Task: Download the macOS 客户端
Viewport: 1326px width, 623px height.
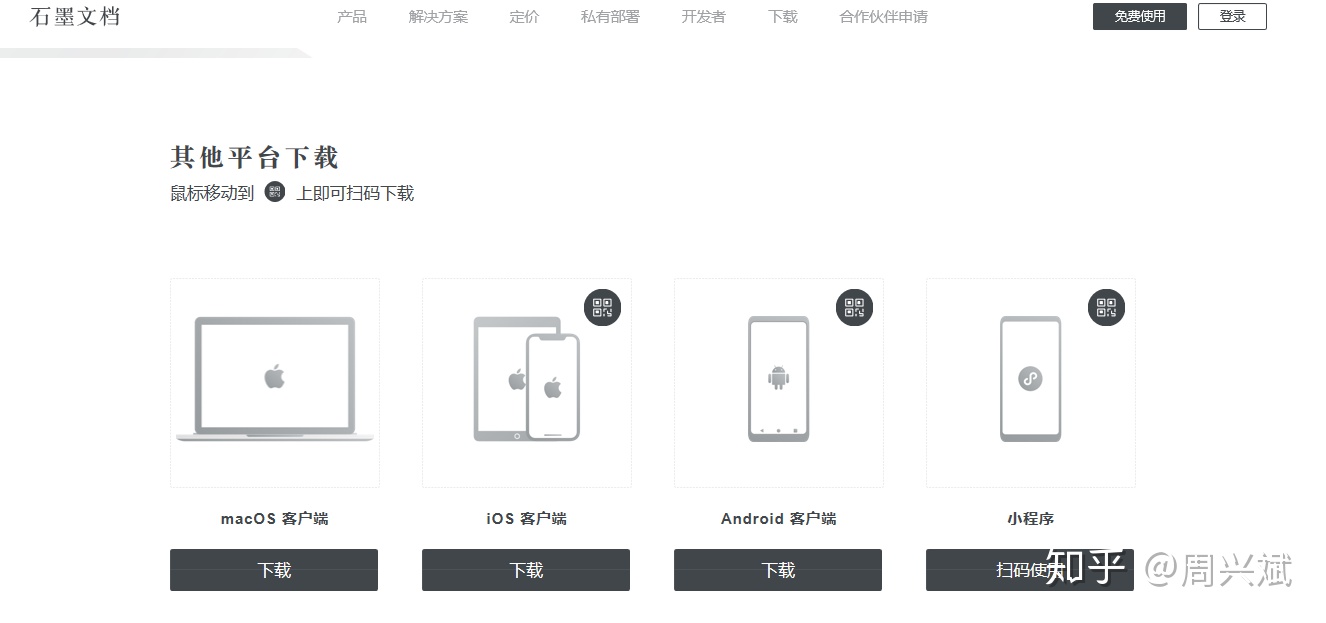Action: pyautogui.click(x=274, y=570)
